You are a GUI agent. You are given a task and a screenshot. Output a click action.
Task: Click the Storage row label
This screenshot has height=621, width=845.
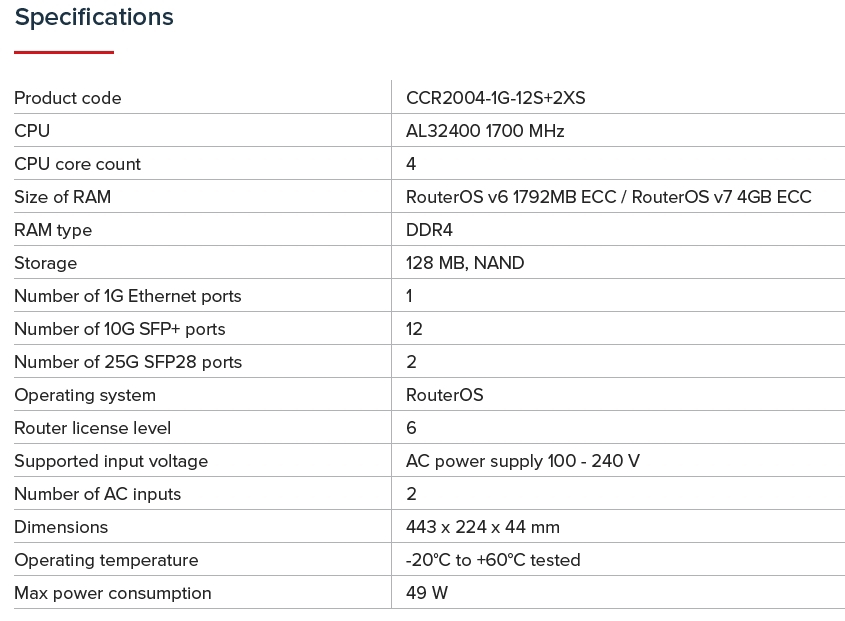45,263
